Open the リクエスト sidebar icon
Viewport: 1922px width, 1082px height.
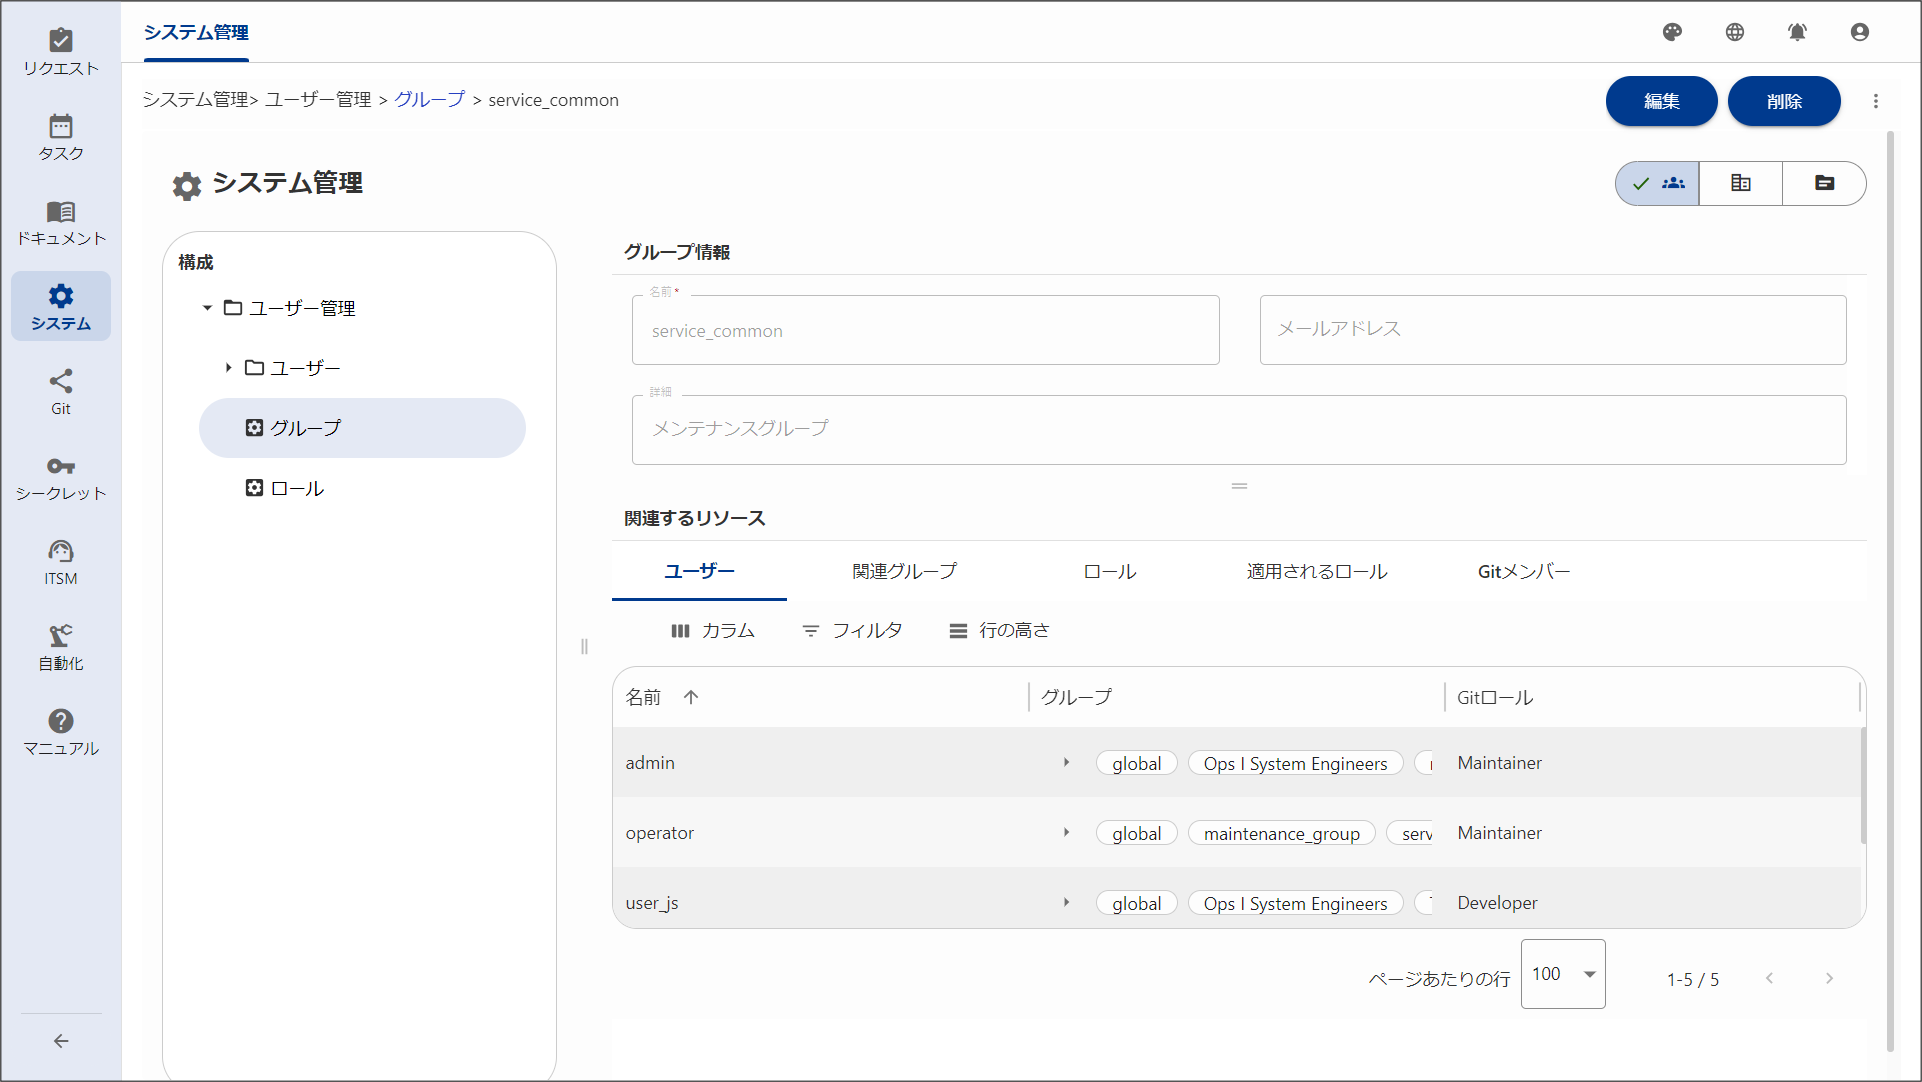pyautogui.click(x=61, y=52)
